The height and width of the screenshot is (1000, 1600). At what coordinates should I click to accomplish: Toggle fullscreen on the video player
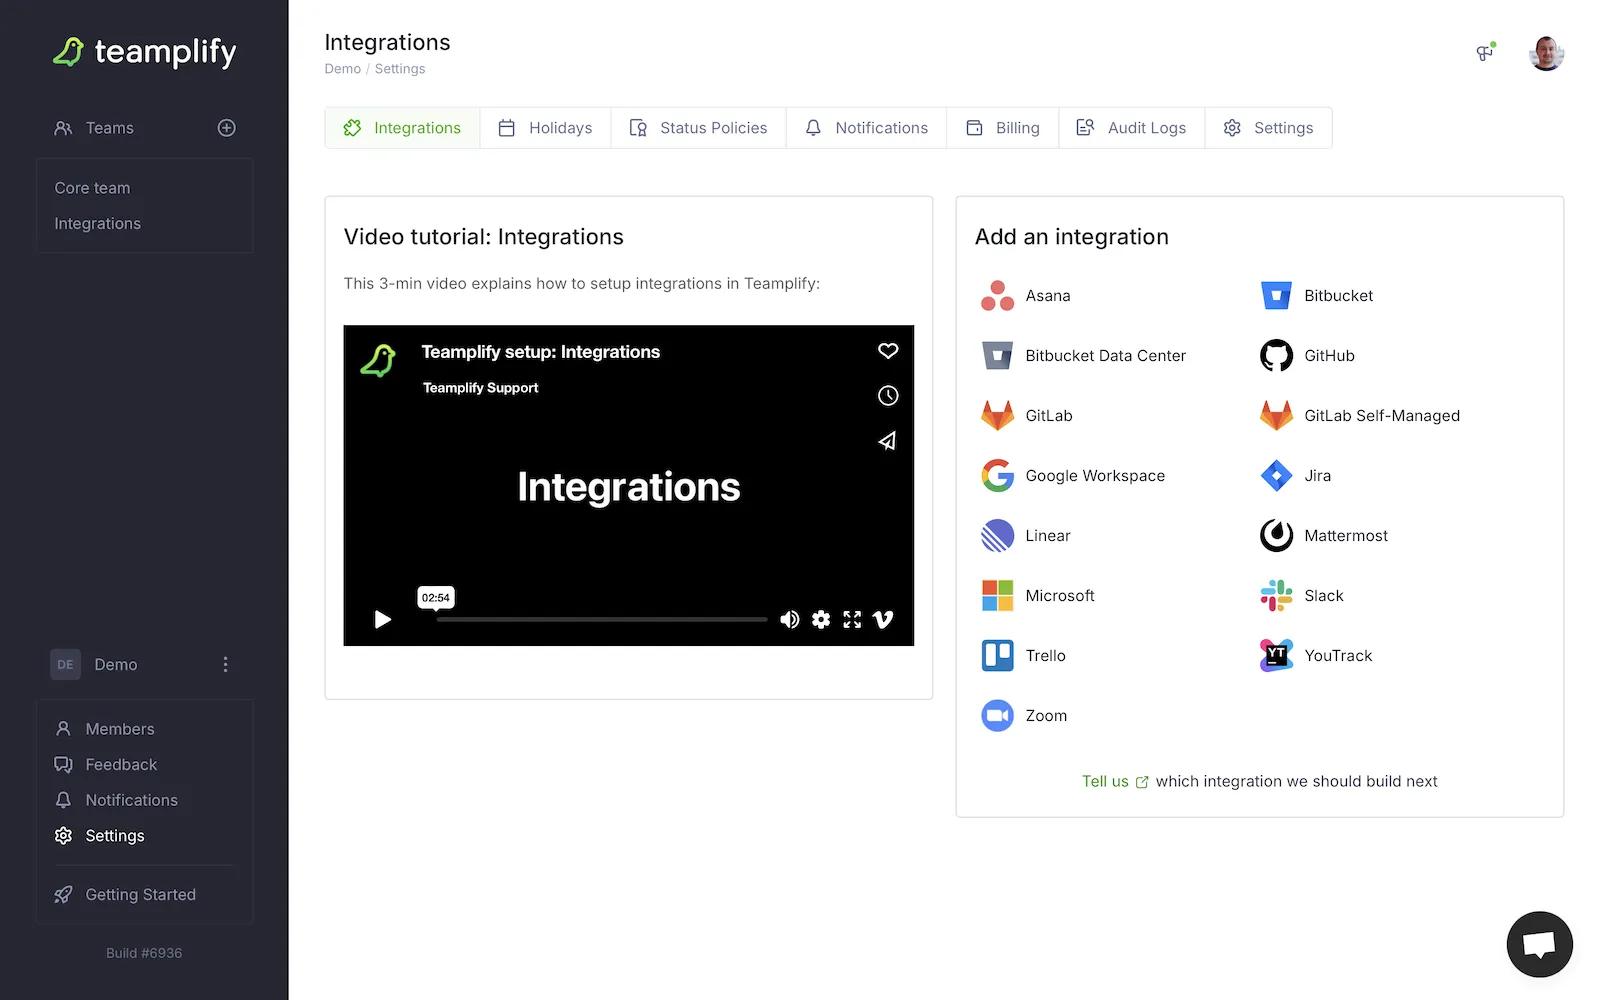pos(852,620)
